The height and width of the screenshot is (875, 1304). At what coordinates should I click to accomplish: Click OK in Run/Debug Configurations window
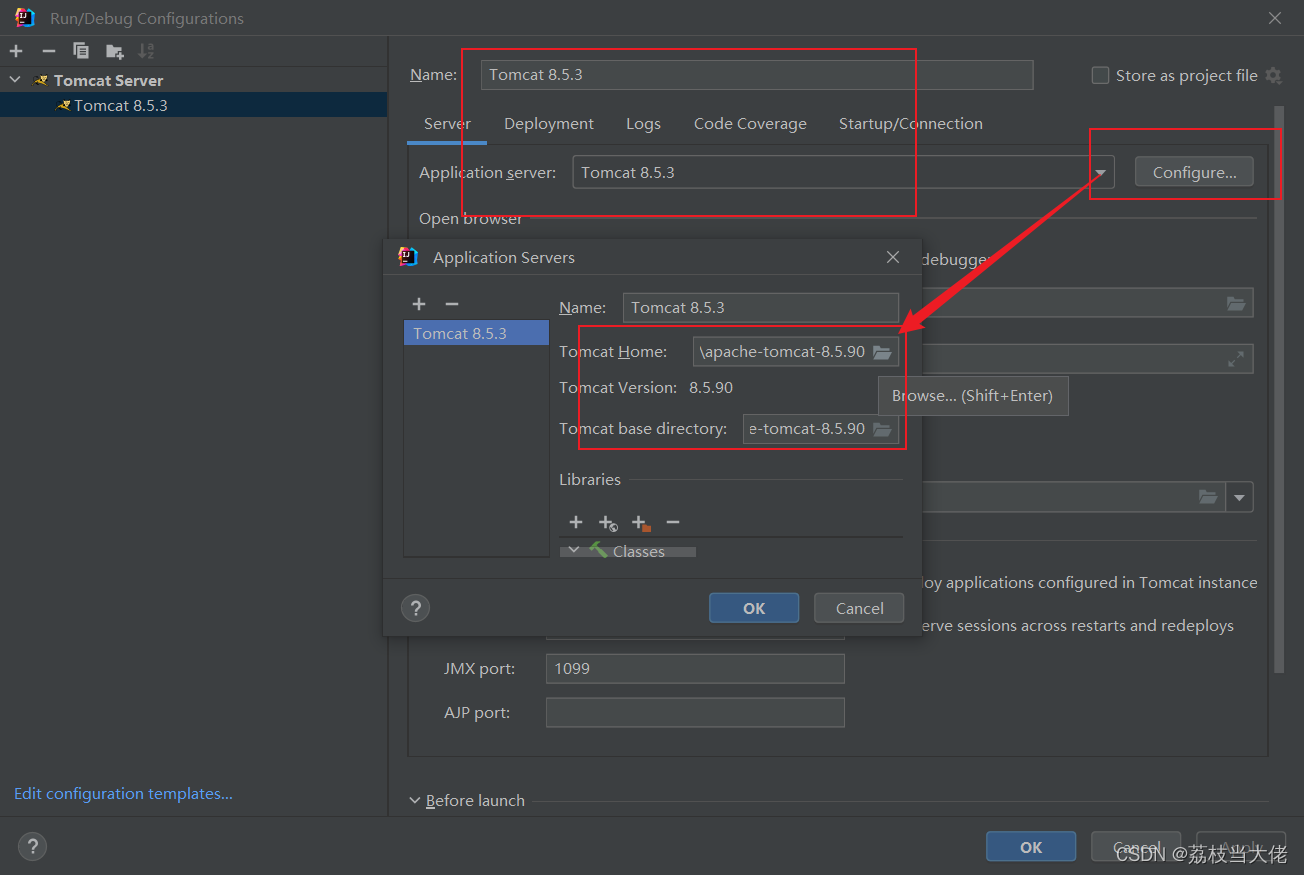1031,847
